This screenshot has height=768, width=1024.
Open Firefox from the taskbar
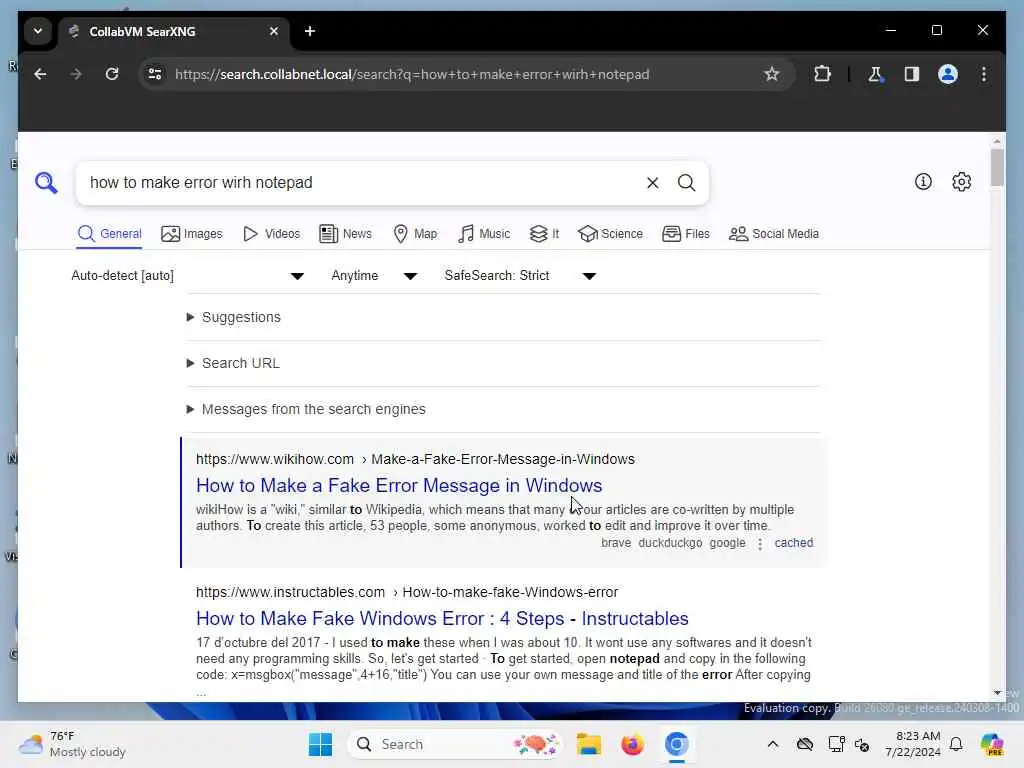[632, 744]
